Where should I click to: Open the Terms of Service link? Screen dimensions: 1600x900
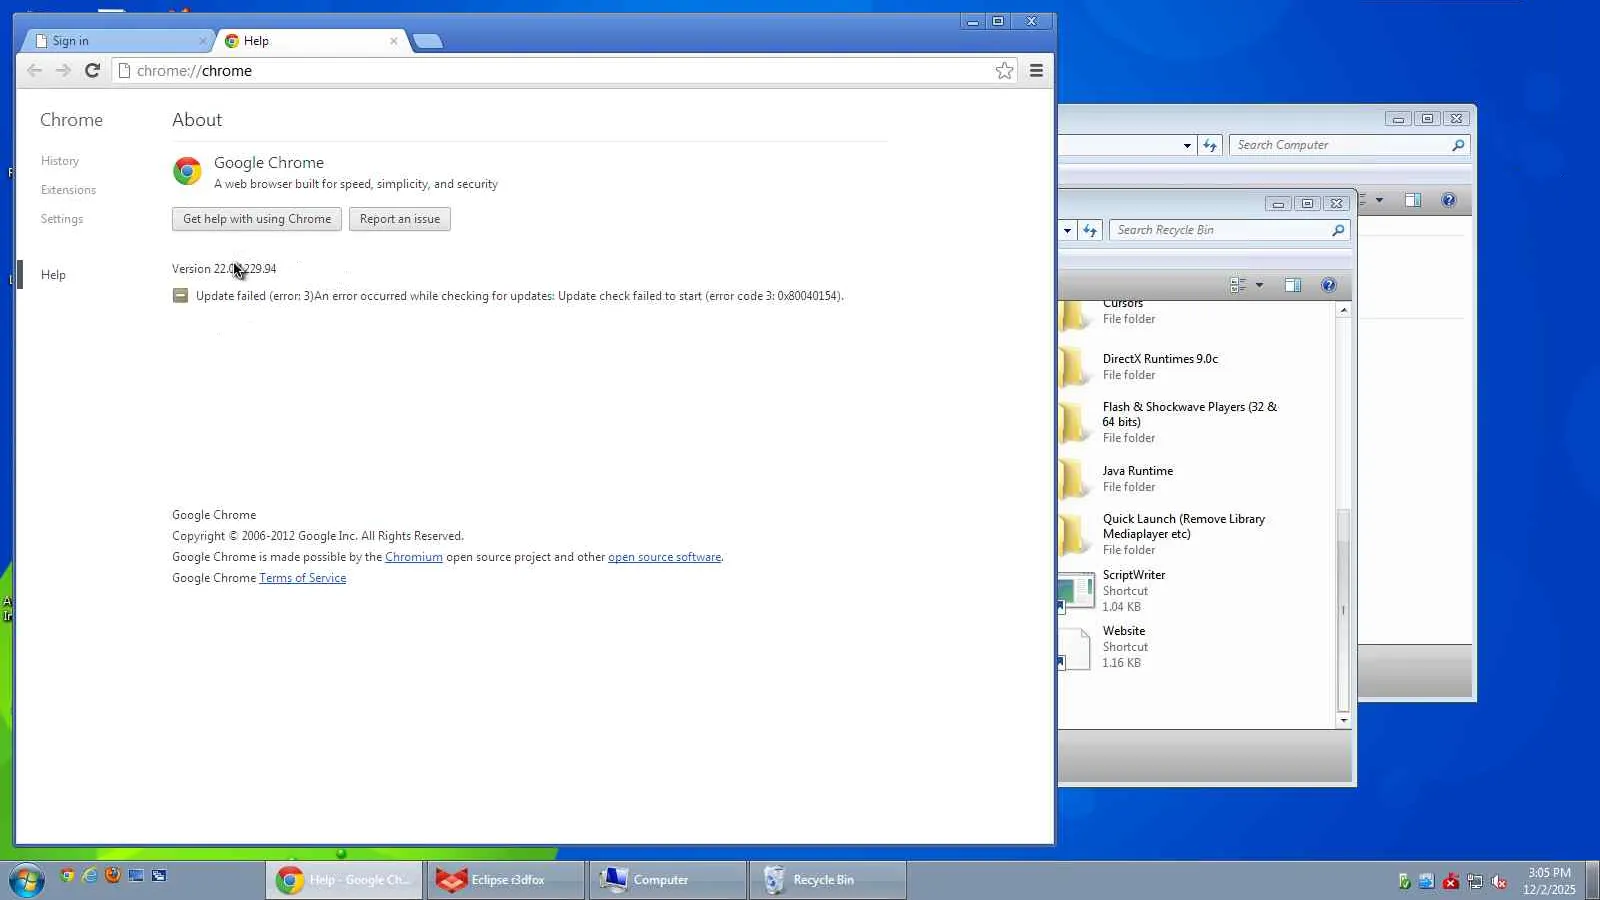click(302, 578)
